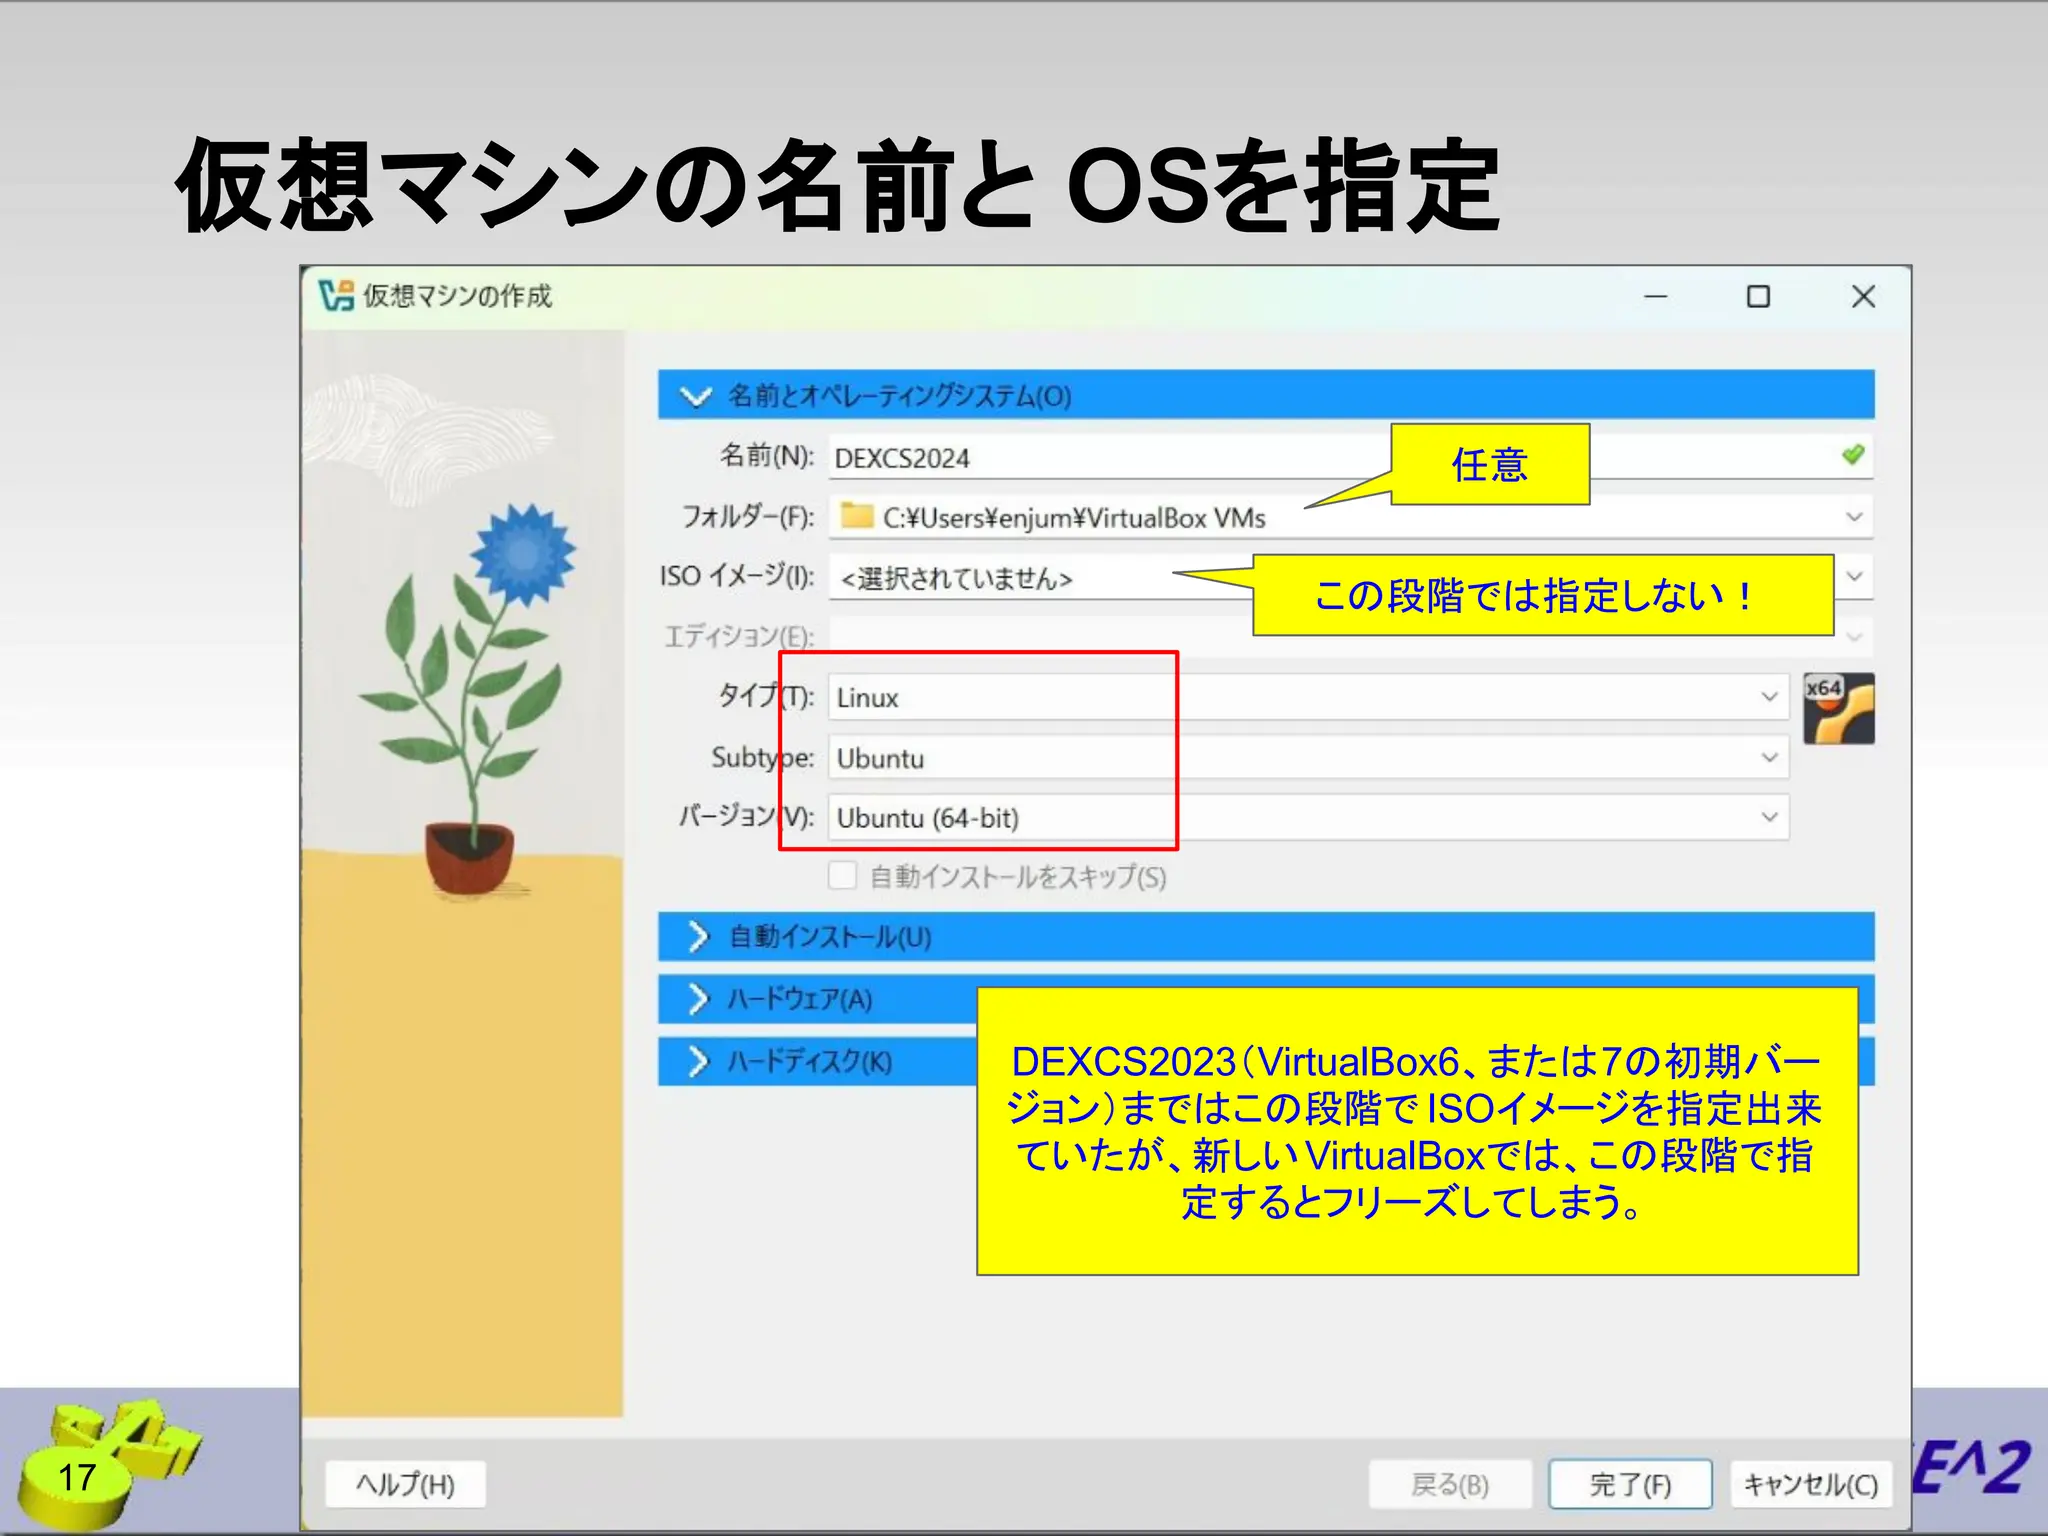Toggle the 自動インストールをスキップ(S) checkbox
2048x1536 pixels.
(842, 876)
